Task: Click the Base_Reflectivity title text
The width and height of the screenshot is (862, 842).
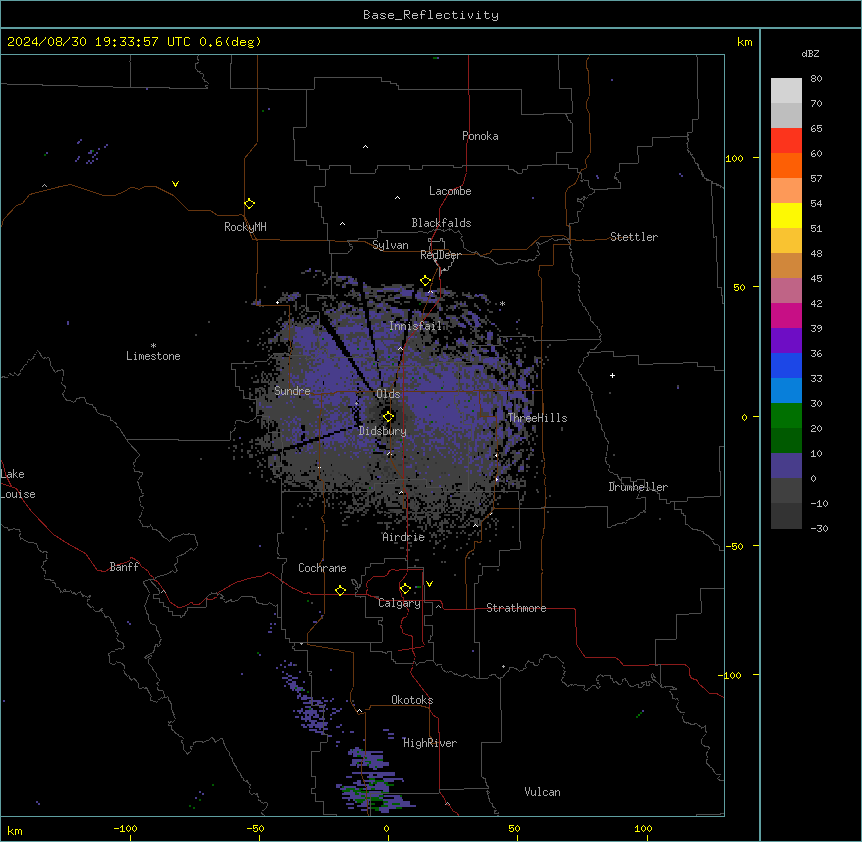Action: click(431, 15)
